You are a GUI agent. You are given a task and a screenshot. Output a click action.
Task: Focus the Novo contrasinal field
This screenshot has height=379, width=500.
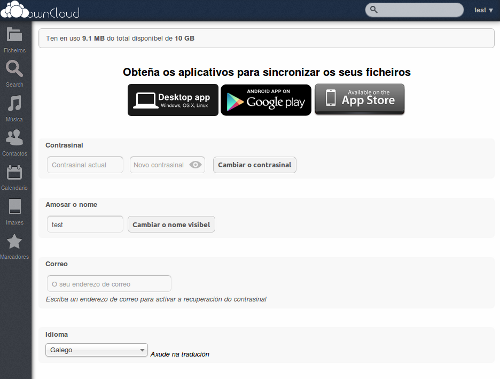coord(167,165)
